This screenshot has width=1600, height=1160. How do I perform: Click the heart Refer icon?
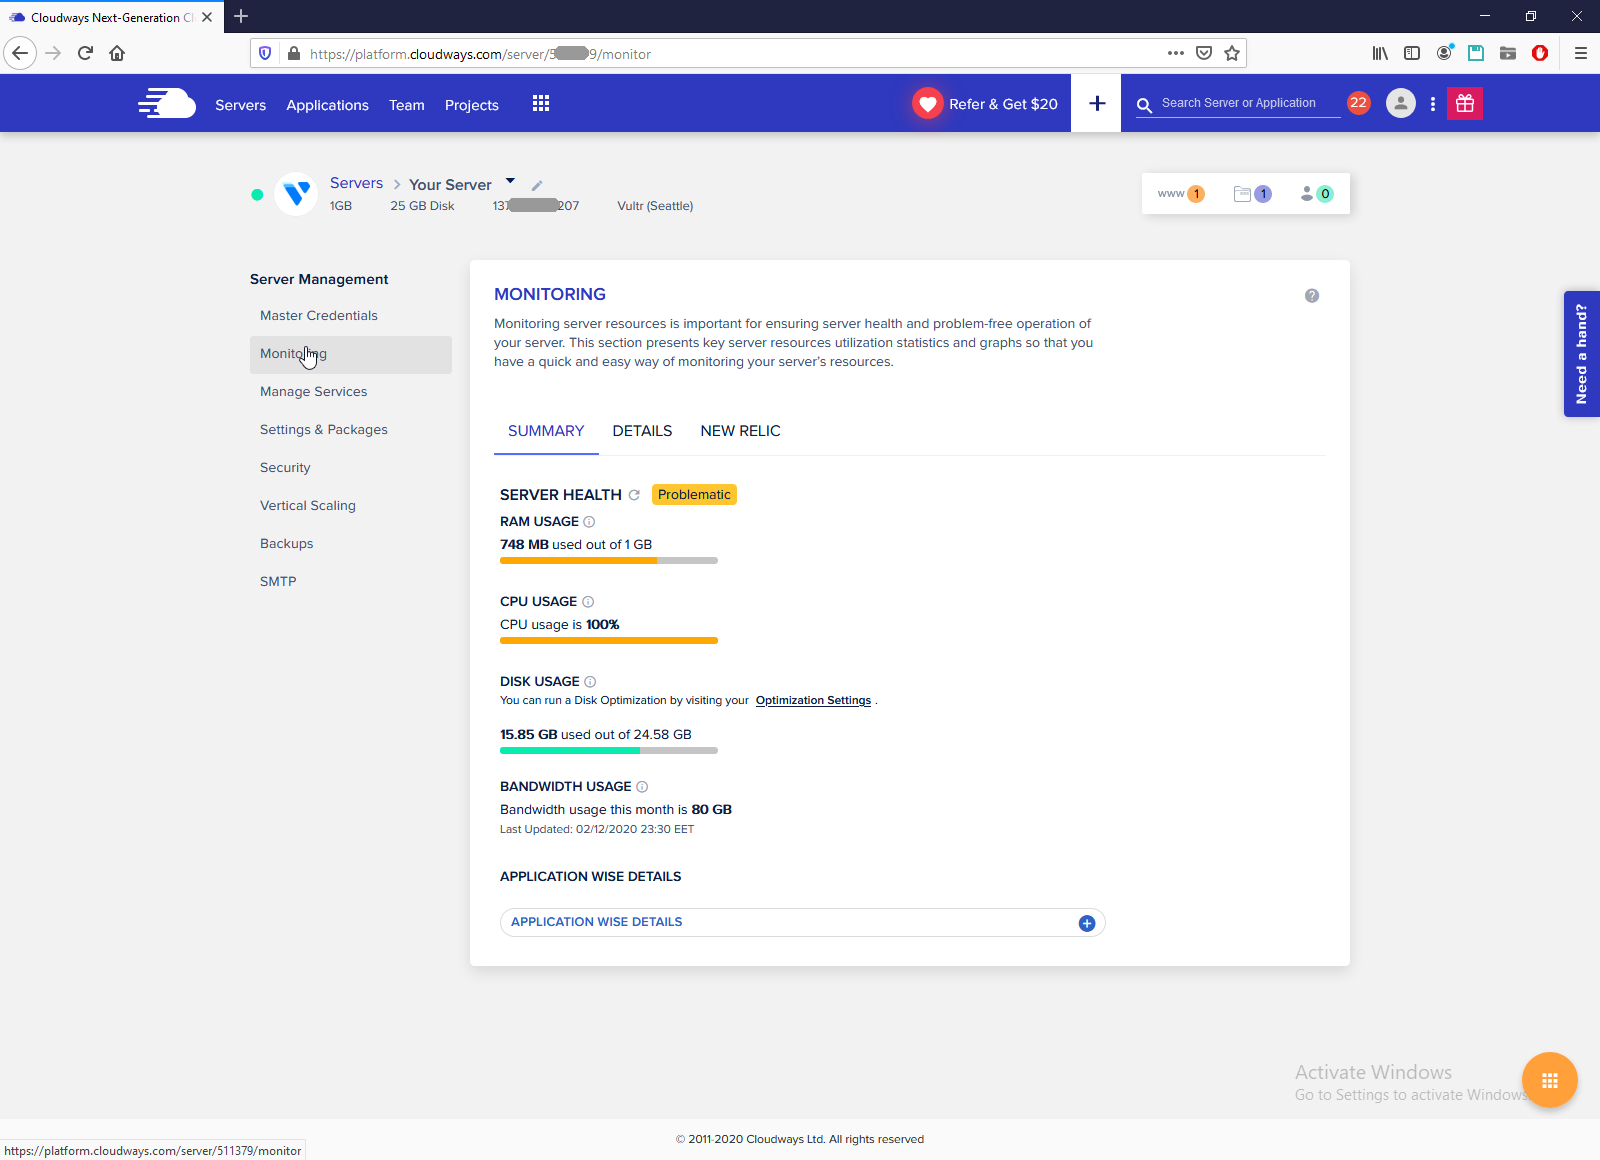pyautogui.click(x=928, y=104)
